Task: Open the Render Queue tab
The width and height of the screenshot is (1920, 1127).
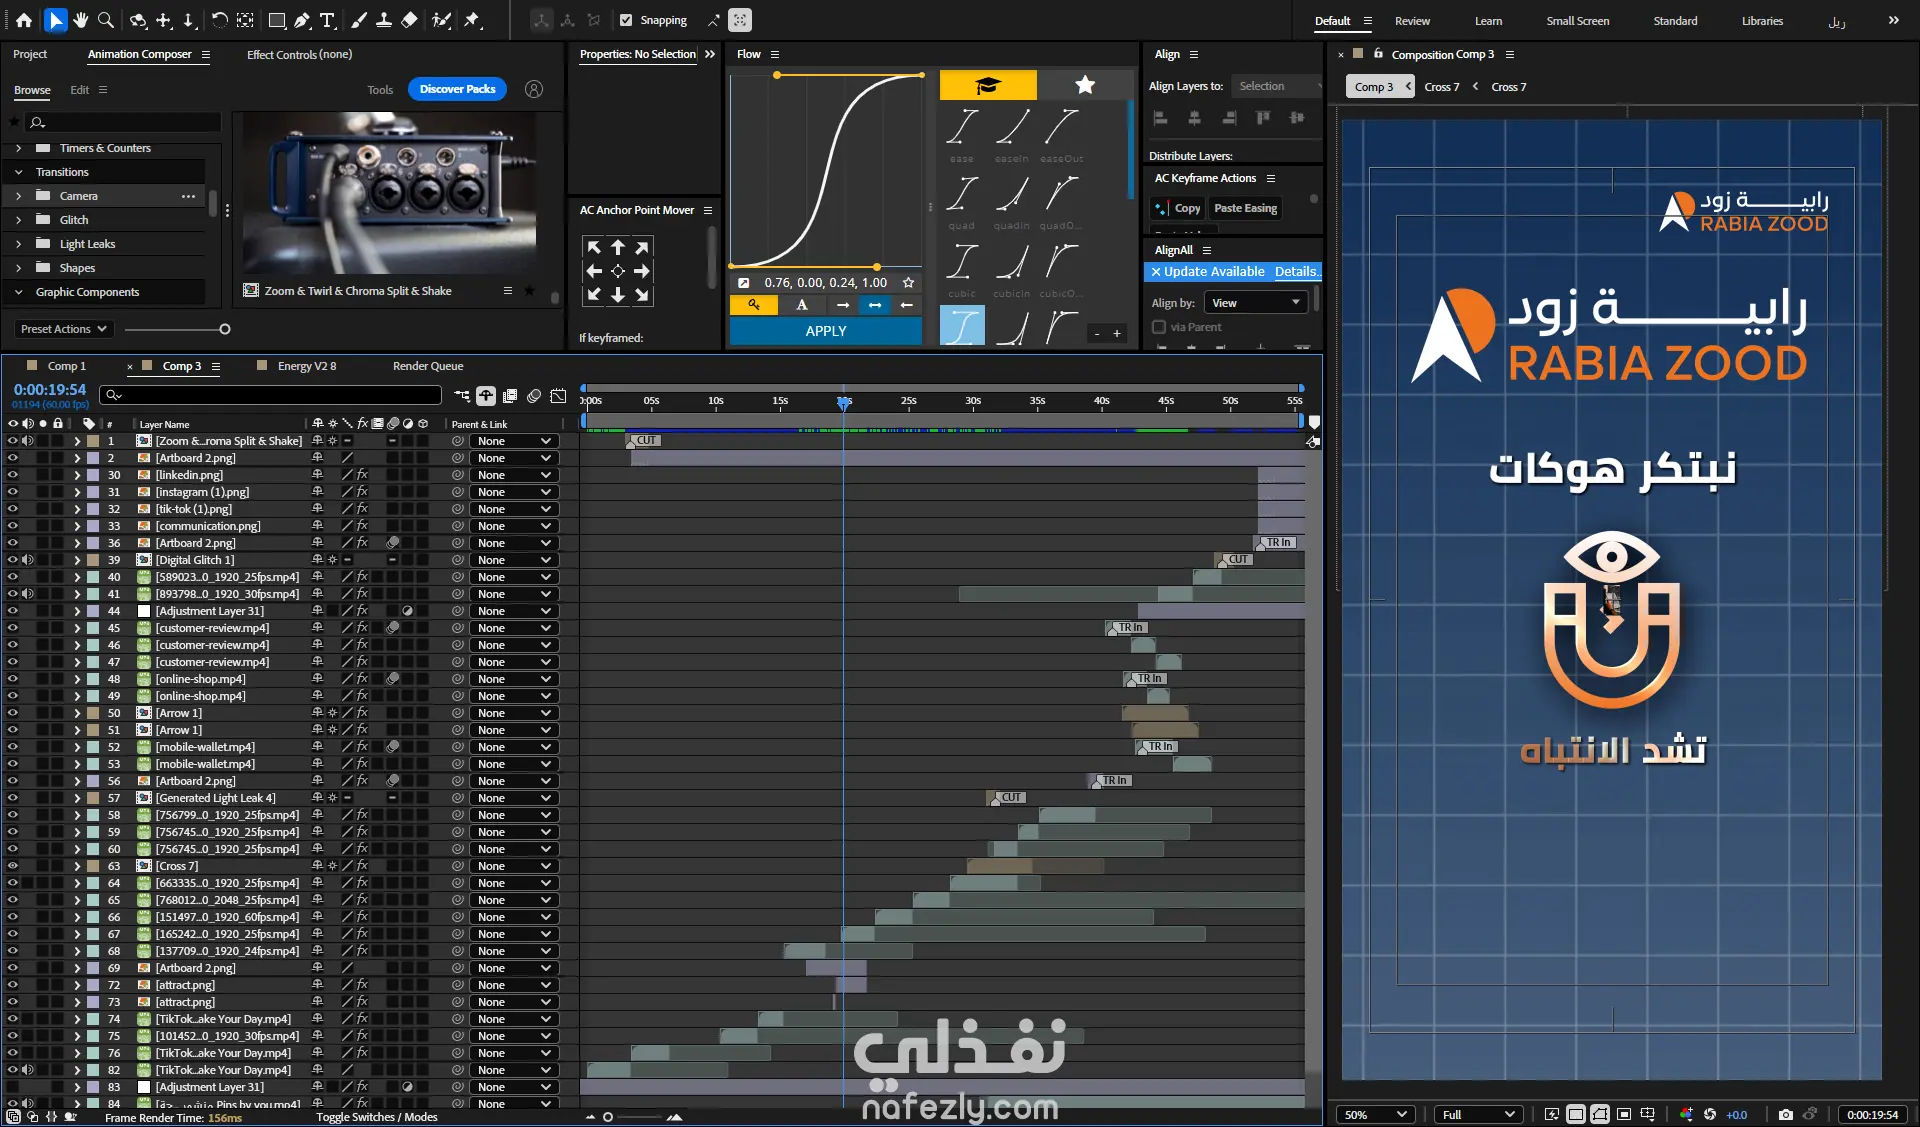Action: pos(428,366)
